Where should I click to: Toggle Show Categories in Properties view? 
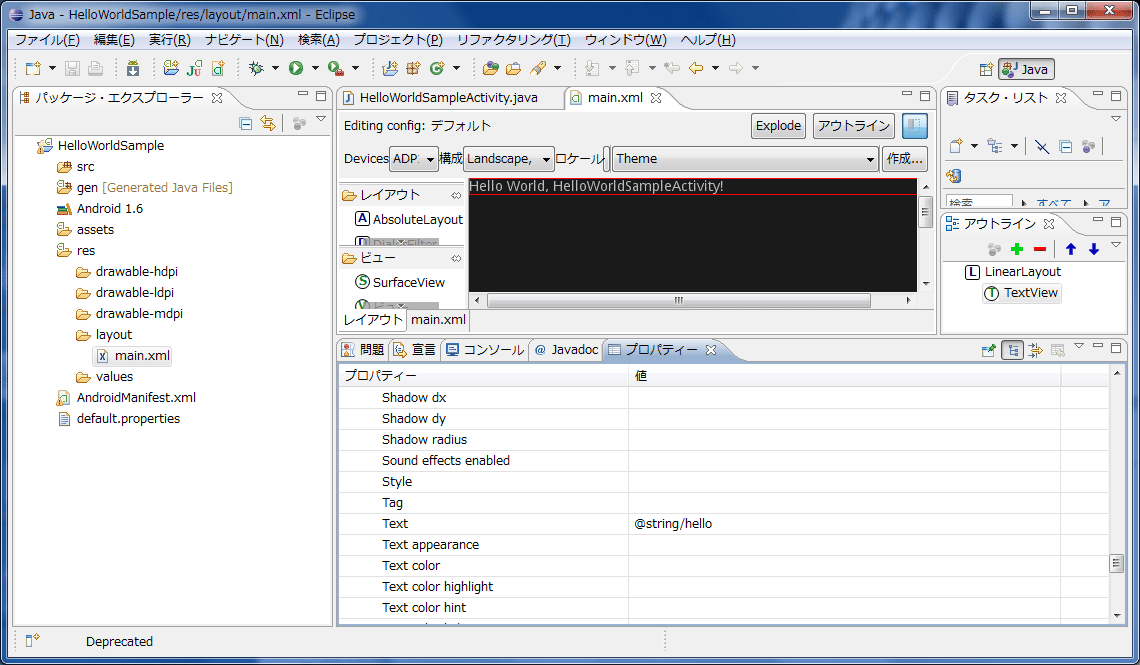click(1012, 350)
